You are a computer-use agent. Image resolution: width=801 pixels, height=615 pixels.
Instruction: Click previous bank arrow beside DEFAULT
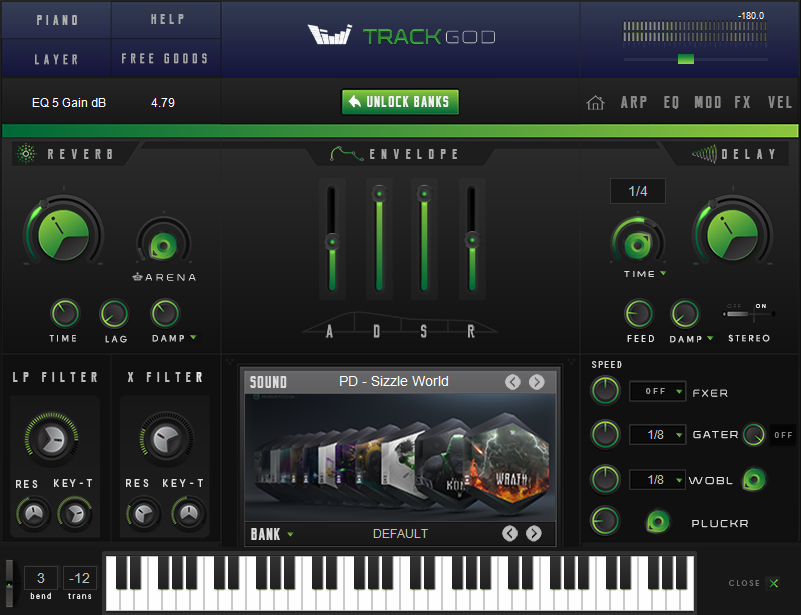(x=510, y=533)
